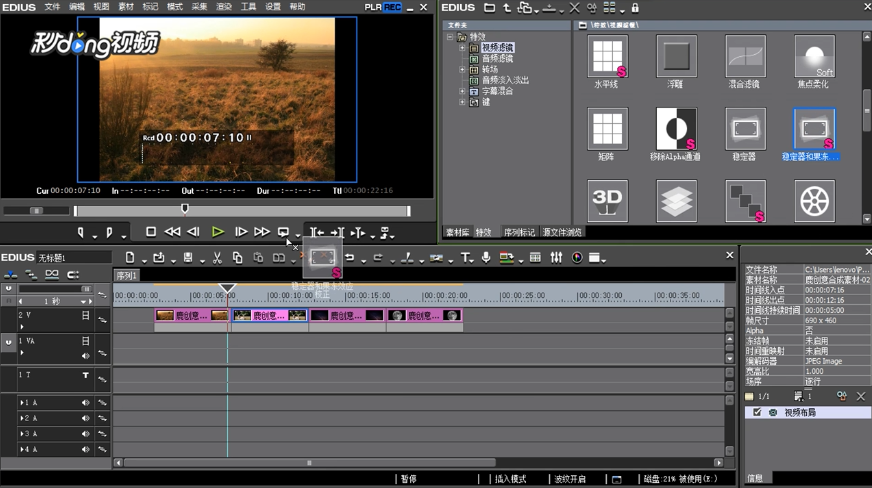Click the PLR player mode button
The width and height of the screenshot is (872, 488).
tap(373, 7)
